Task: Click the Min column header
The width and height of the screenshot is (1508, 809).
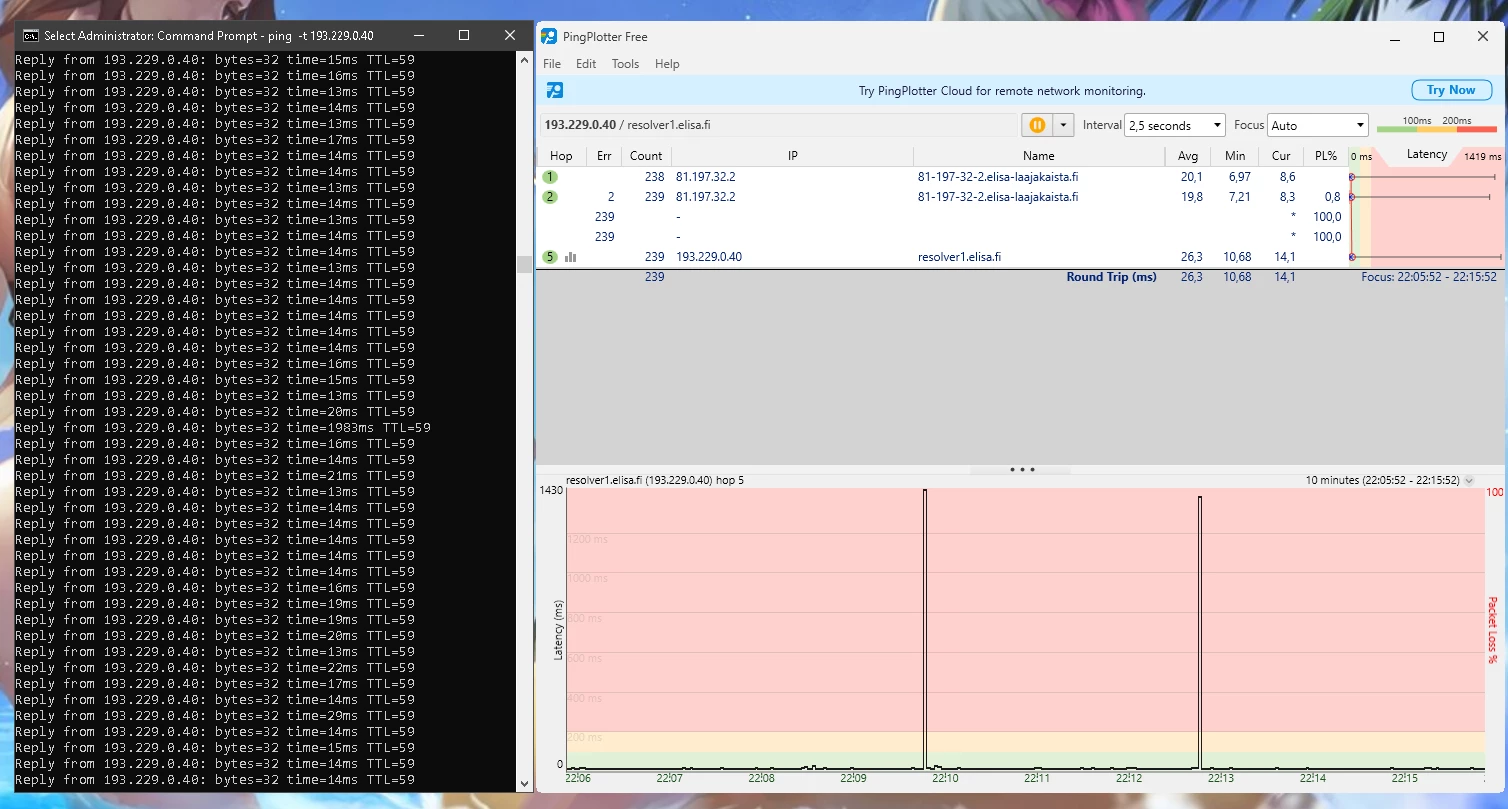Action: click(1235, 156)
